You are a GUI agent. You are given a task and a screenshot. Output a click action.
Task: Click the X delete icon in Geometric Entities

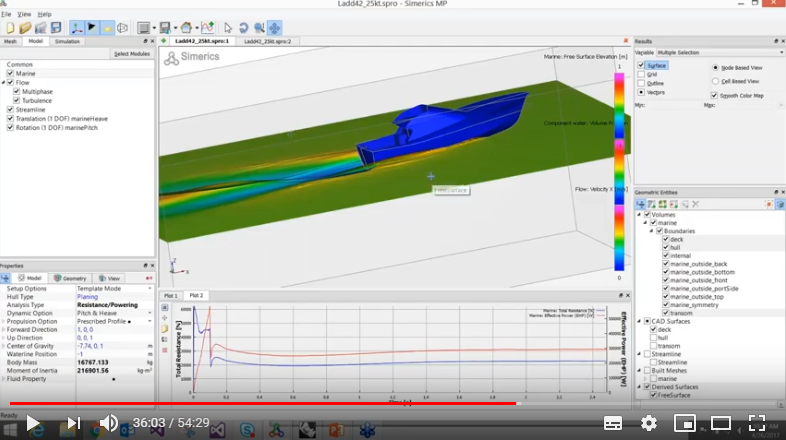695,204
